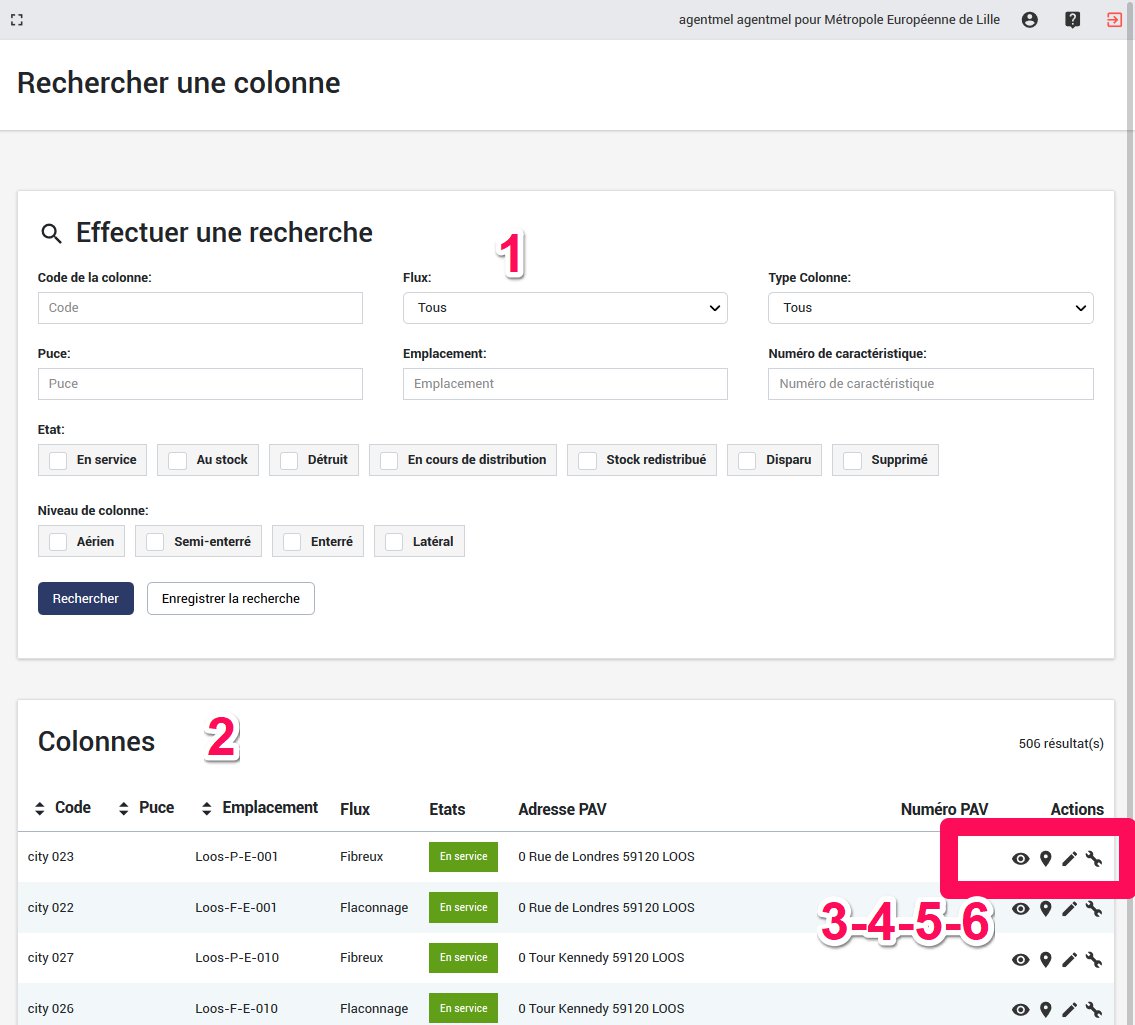Expand the Flux dropdown

coord(565,308)
